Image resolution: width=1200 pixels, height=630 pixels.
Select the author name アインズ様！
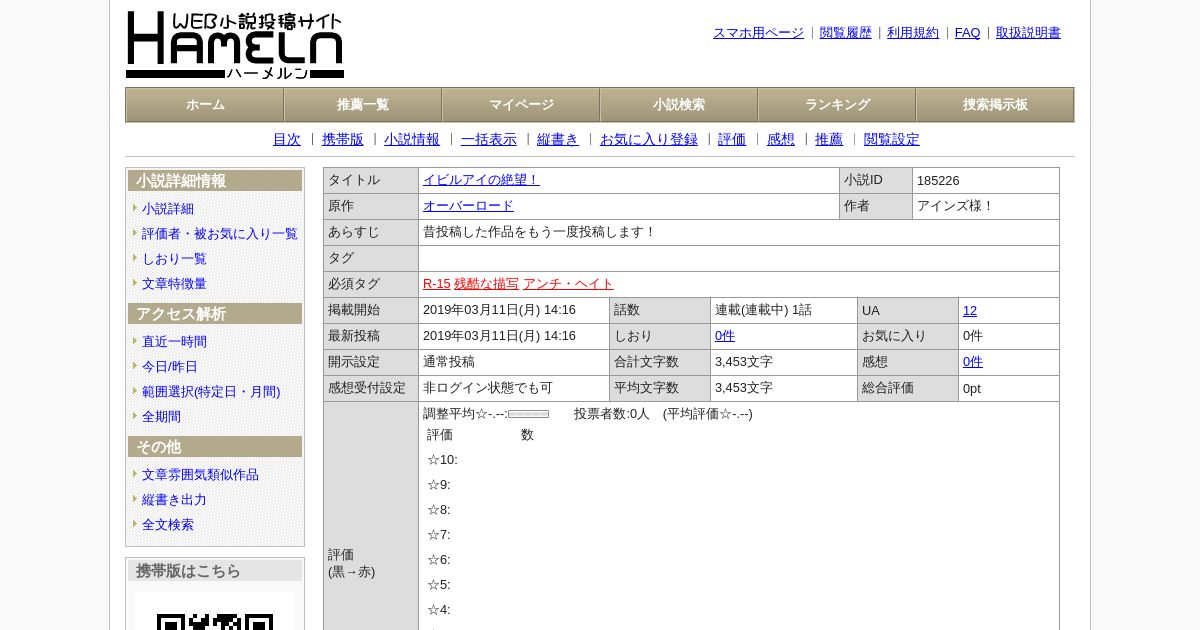[956, 206]
